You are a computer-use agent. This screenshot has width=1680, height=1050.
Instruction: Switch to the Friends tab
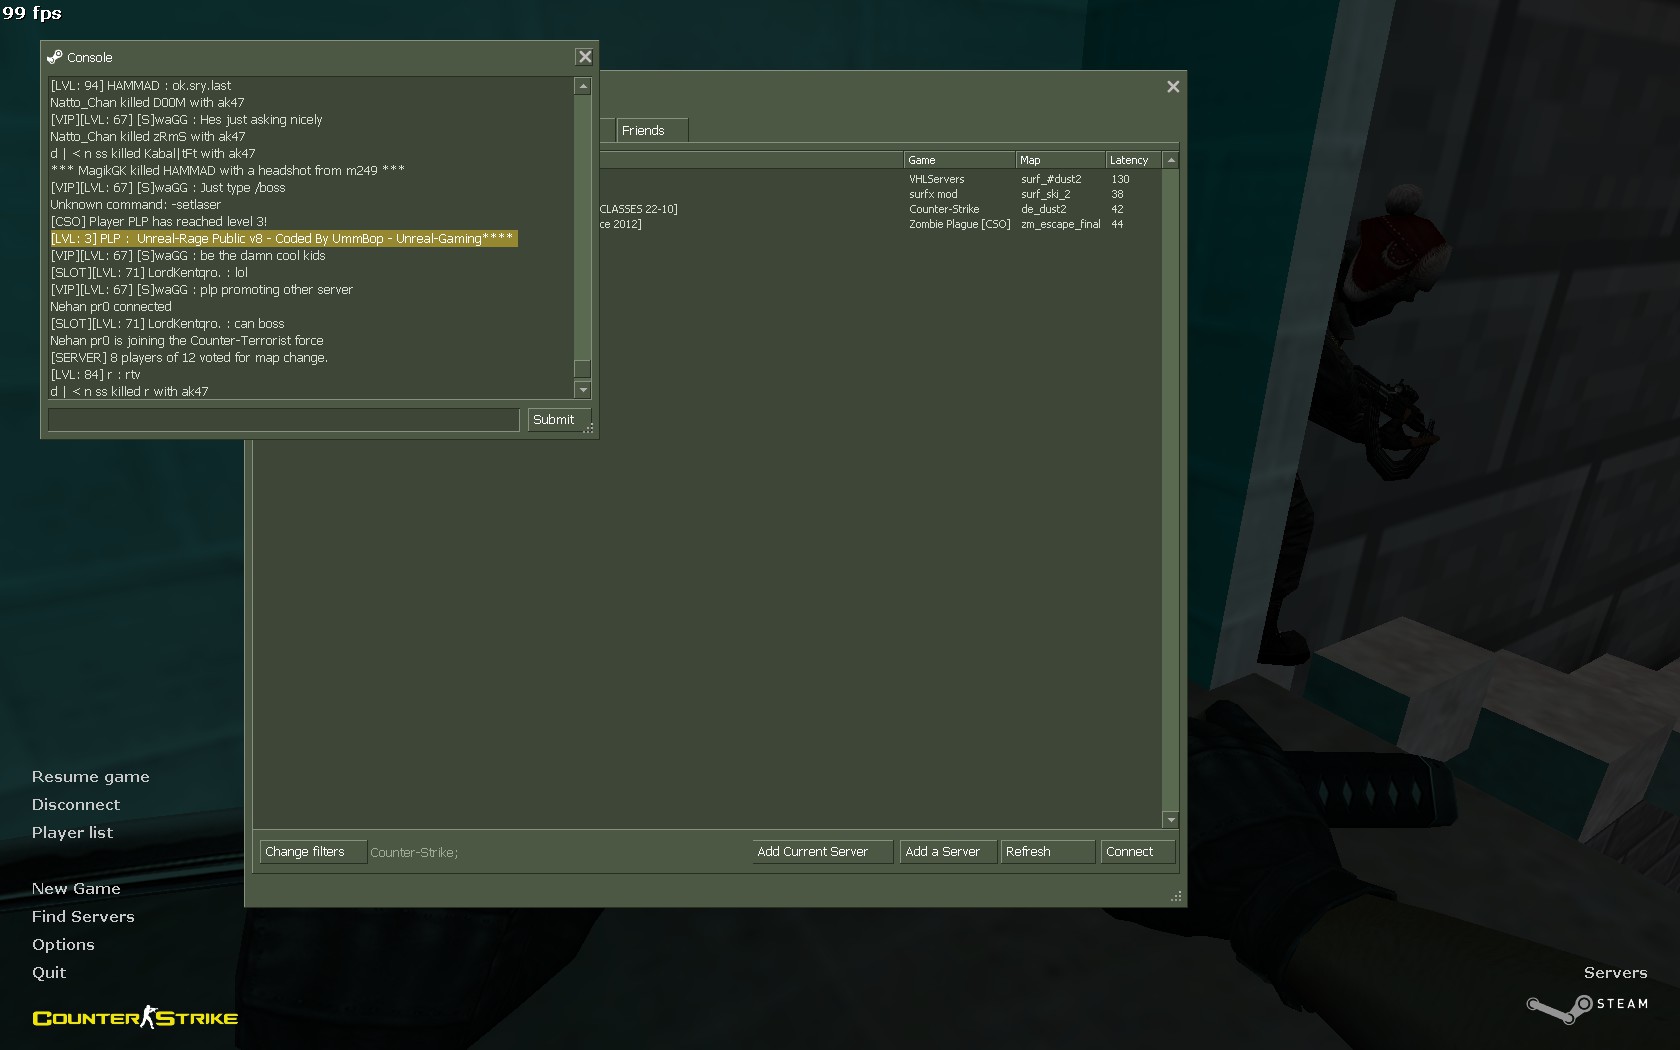tap(643, 131)
